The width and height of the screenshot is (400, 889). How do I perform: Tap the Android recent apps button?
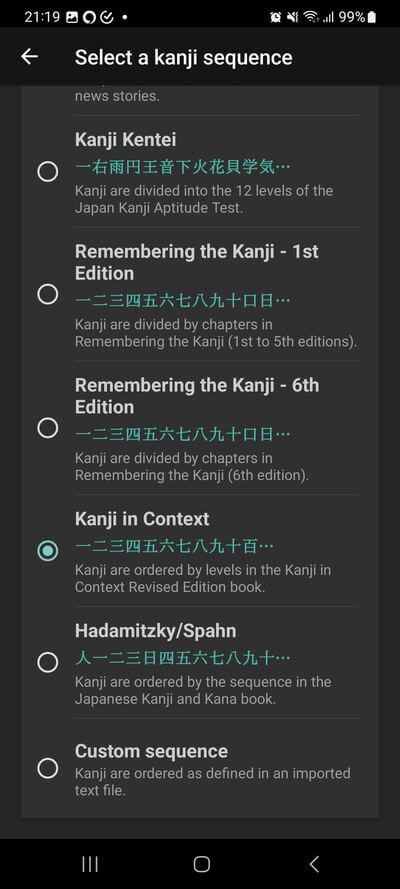pyautogui.click(x=90, y=863)
